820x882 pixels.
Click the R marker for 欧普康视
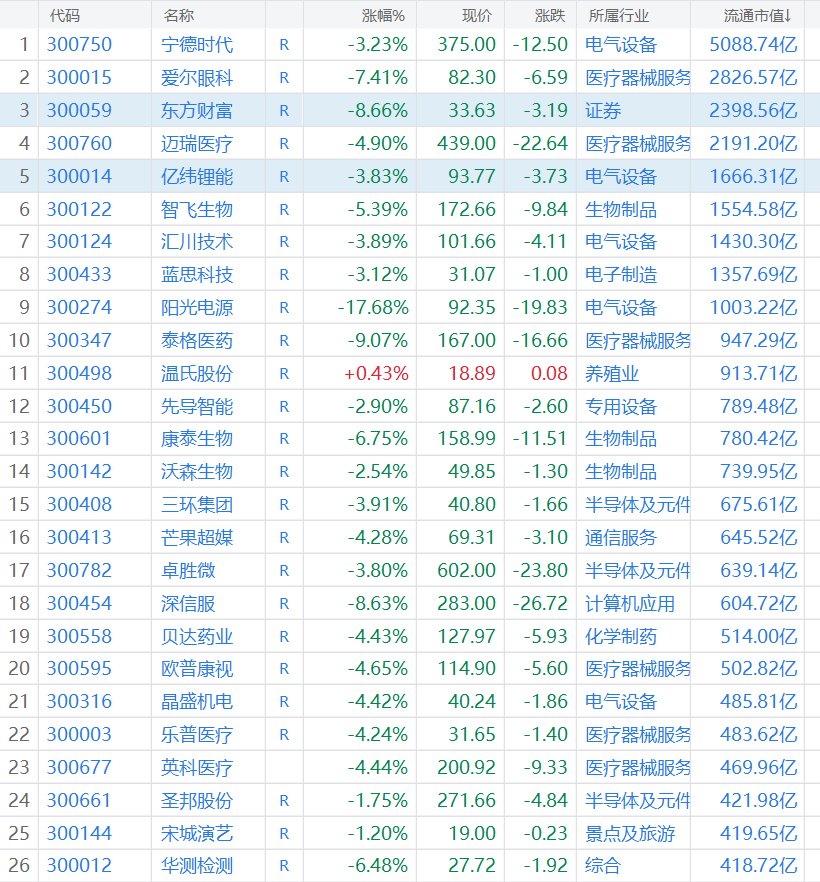click(x=284, y=669)
